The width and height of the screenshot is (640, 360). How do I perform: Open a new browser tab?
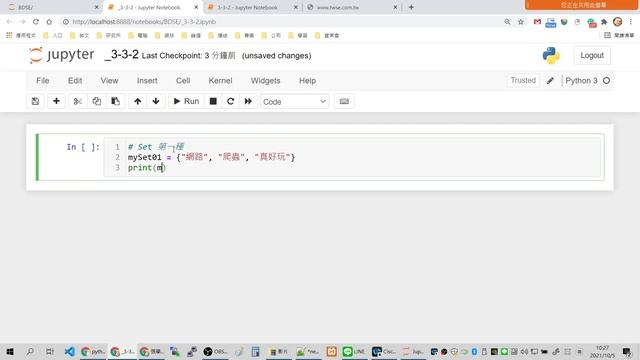point(411,7)
